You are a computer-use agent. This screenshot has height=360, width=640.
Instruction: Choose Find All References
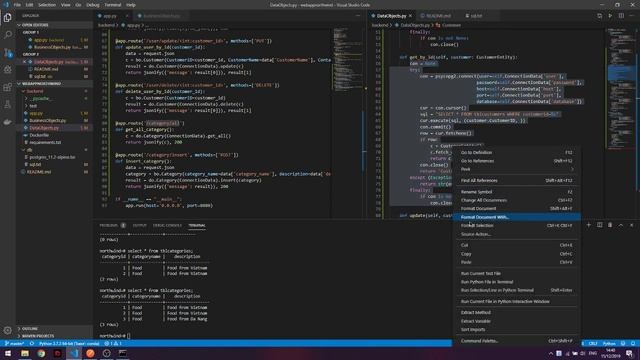coord(516,180)
